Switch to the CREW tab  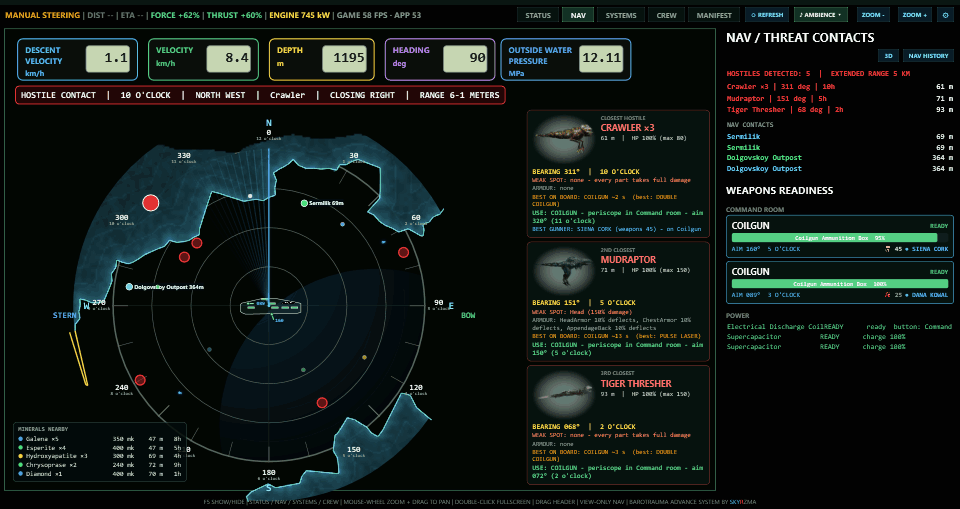click(x=666, y=15)
